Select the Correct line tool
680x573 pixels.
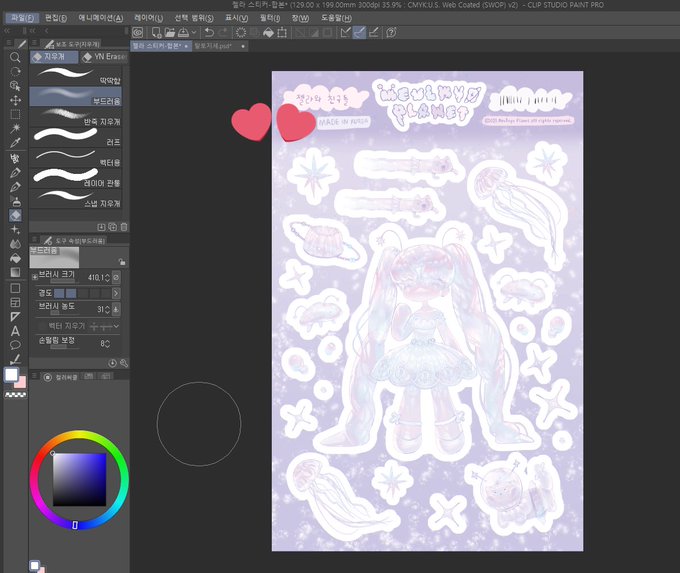(15, 359)
